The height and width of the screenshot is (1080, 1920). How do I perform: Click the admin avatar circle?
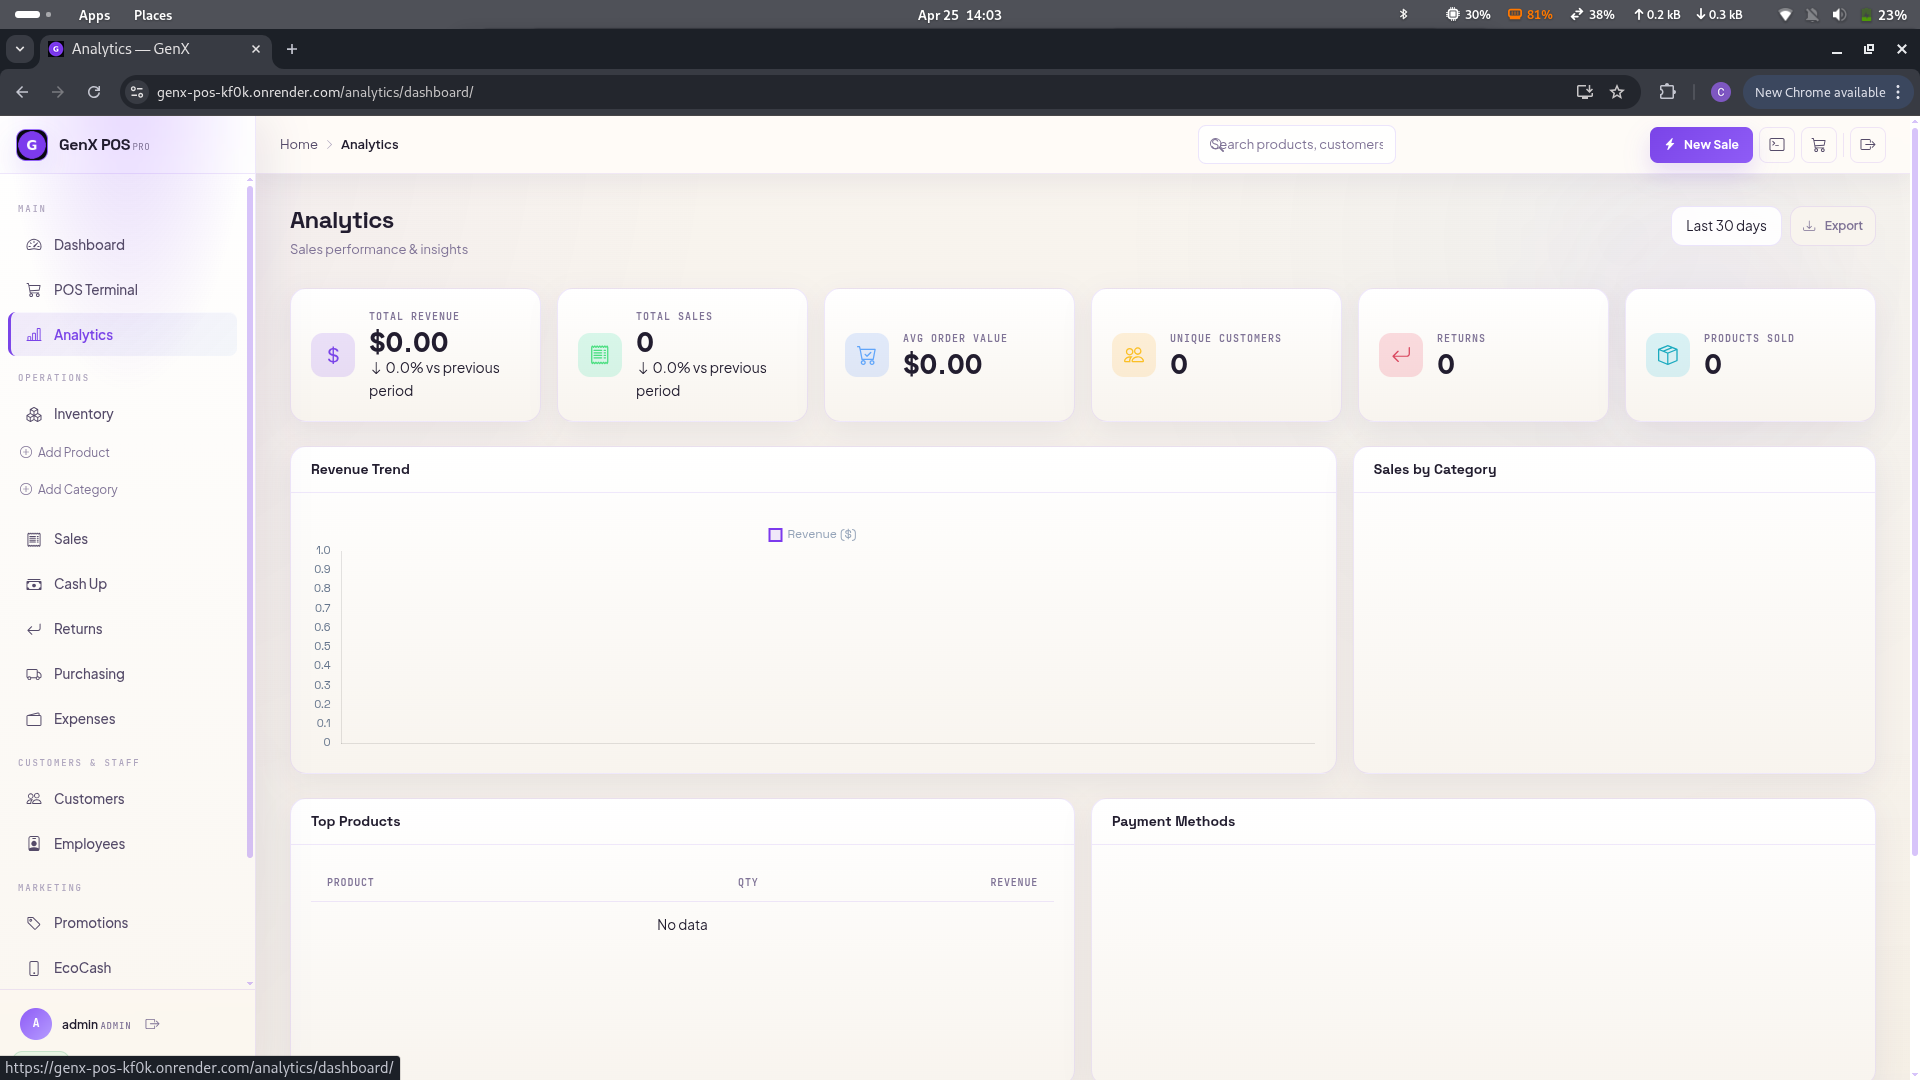pos(36,1024)
